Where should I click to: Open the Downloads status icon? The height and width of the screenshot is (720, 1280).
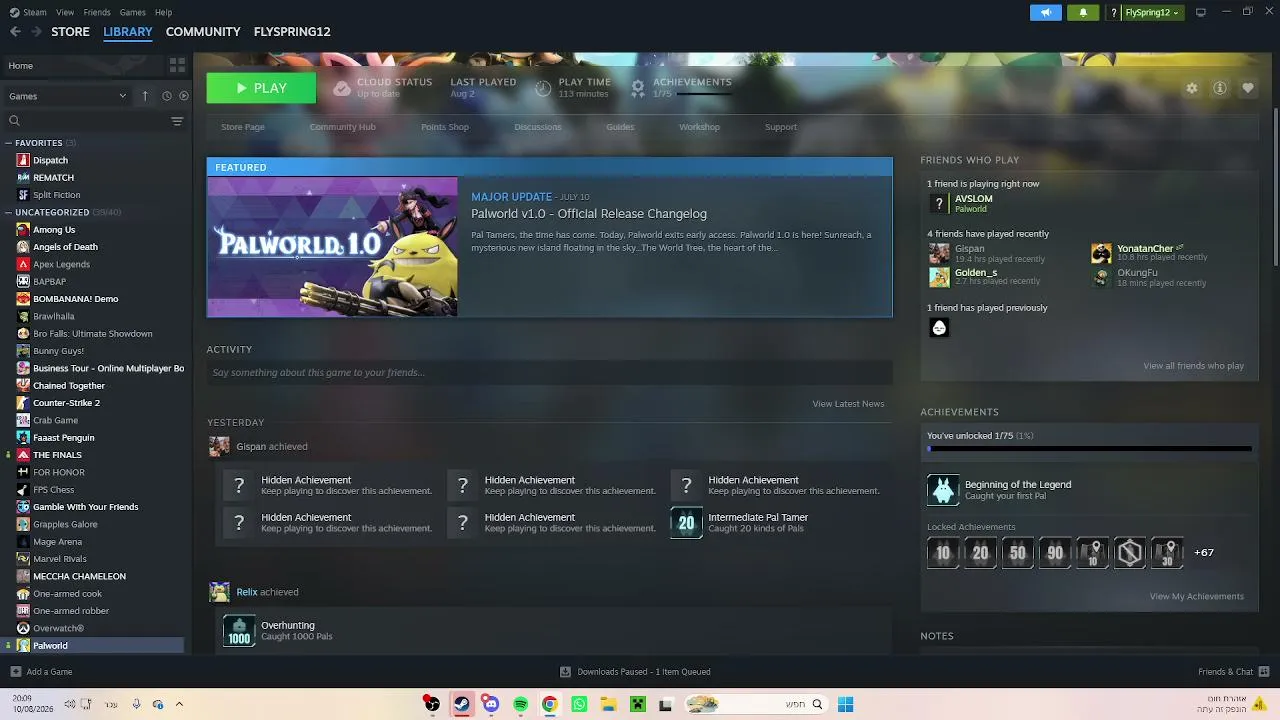pos(565,672)
